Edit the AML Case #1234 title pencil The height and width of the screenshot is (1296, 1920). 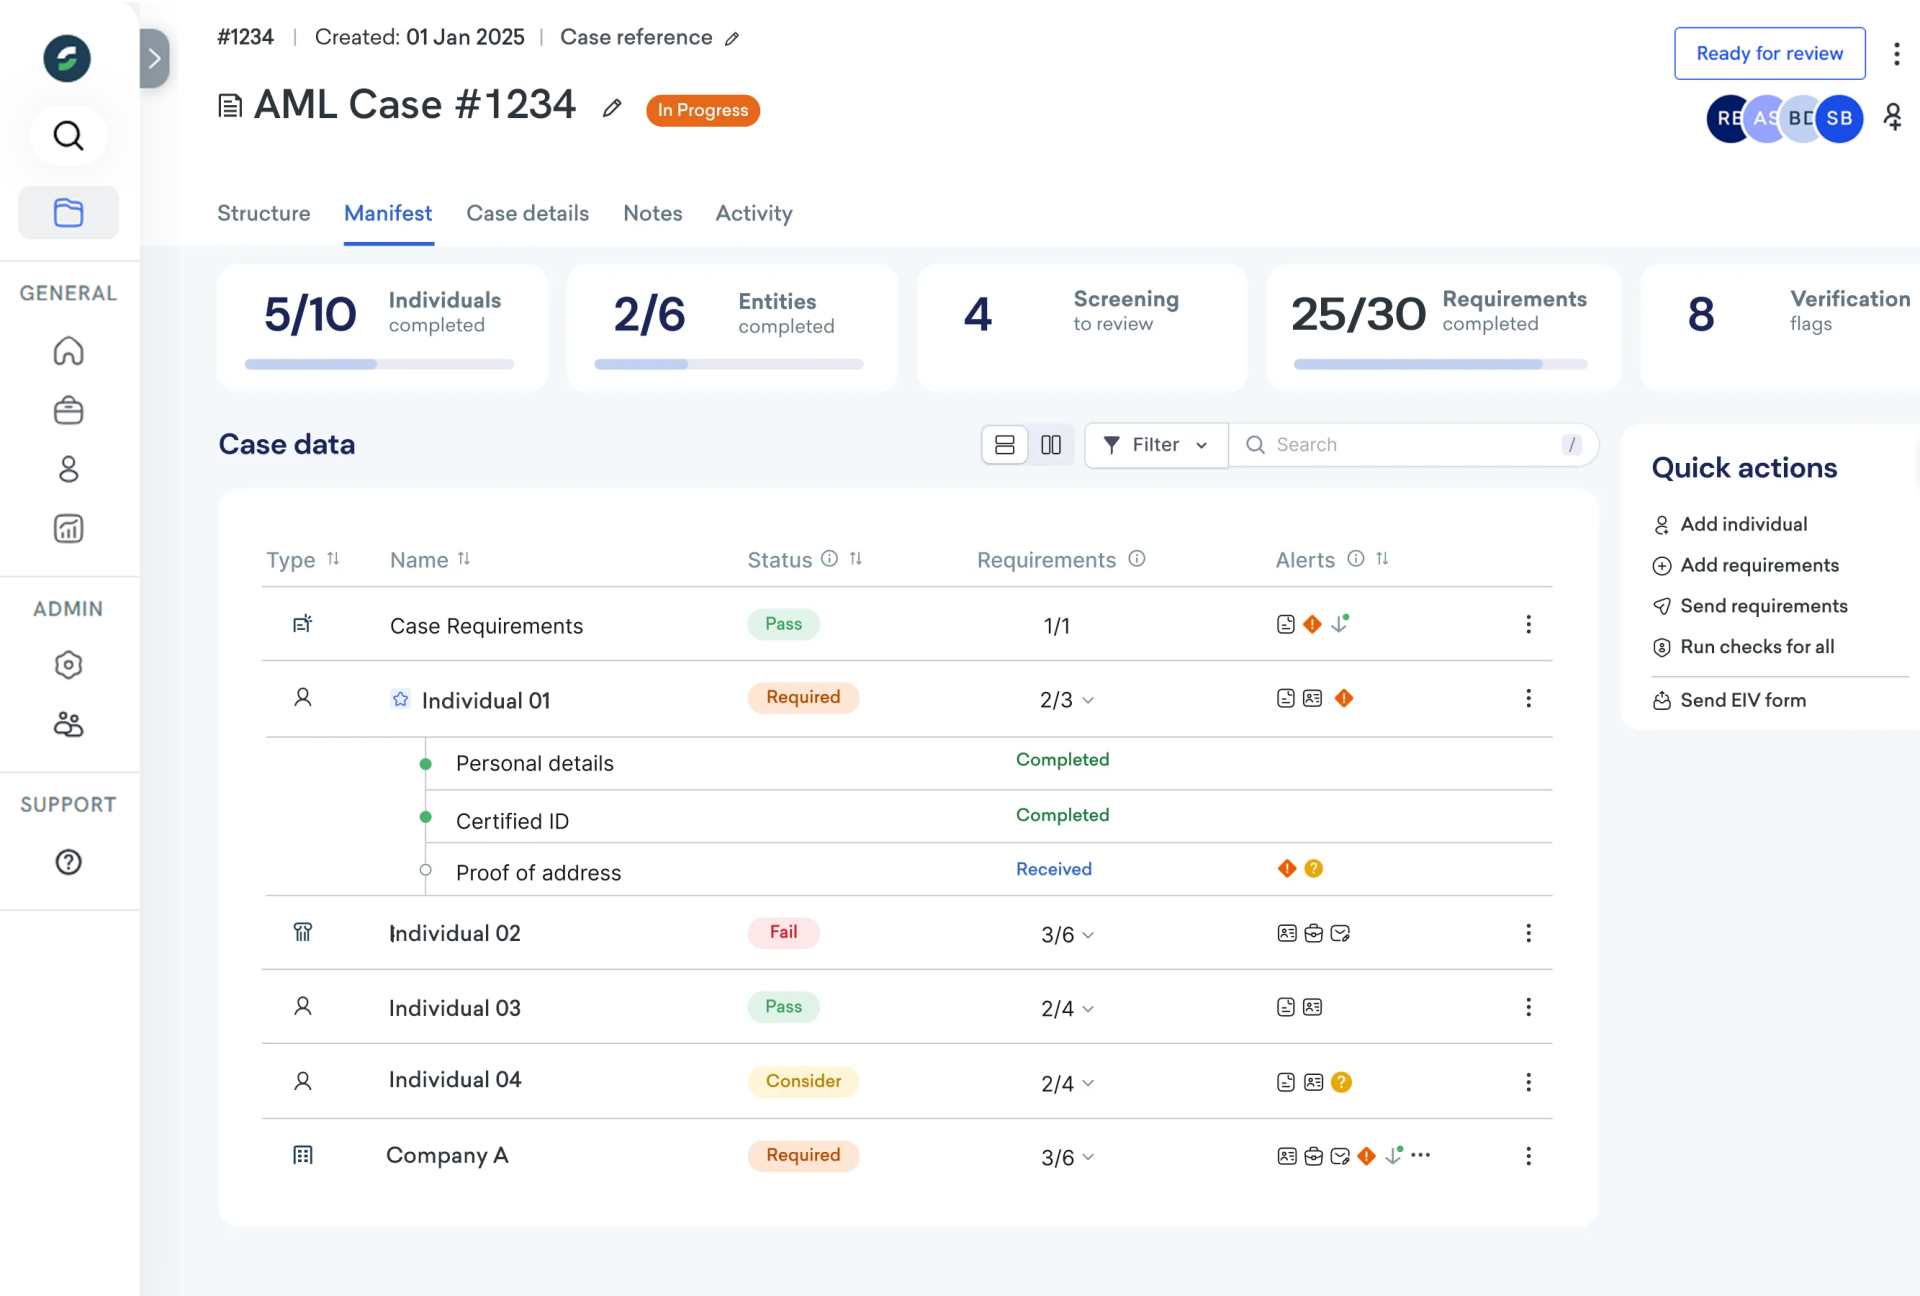612,108
